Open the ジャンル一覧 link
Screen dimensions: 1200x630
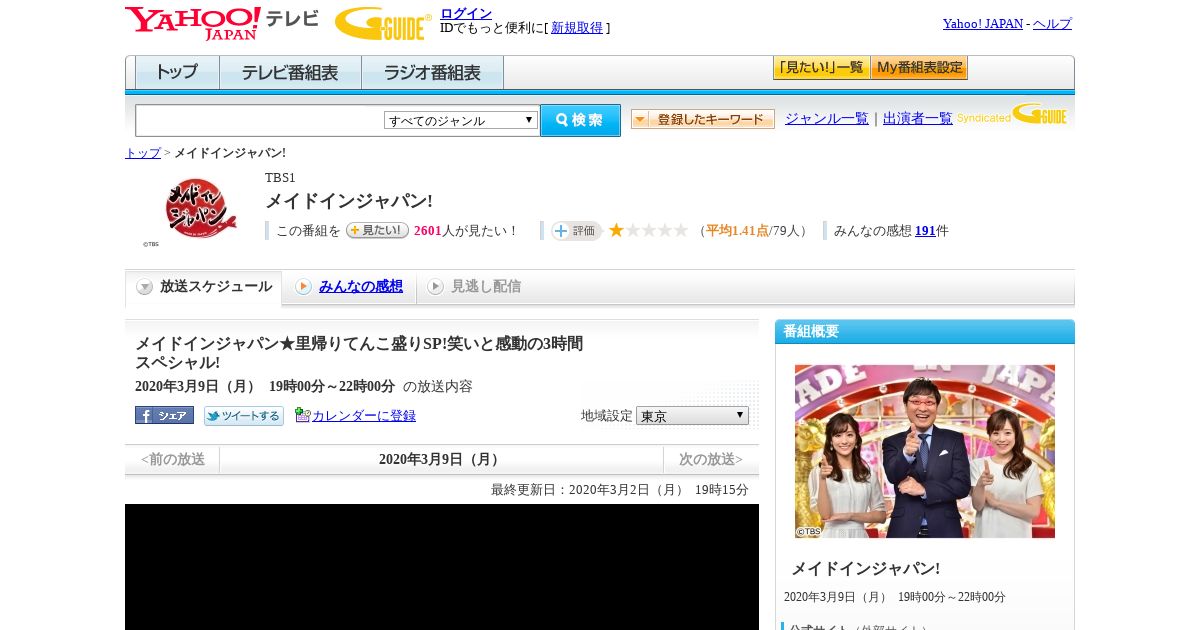click(827, 118)
